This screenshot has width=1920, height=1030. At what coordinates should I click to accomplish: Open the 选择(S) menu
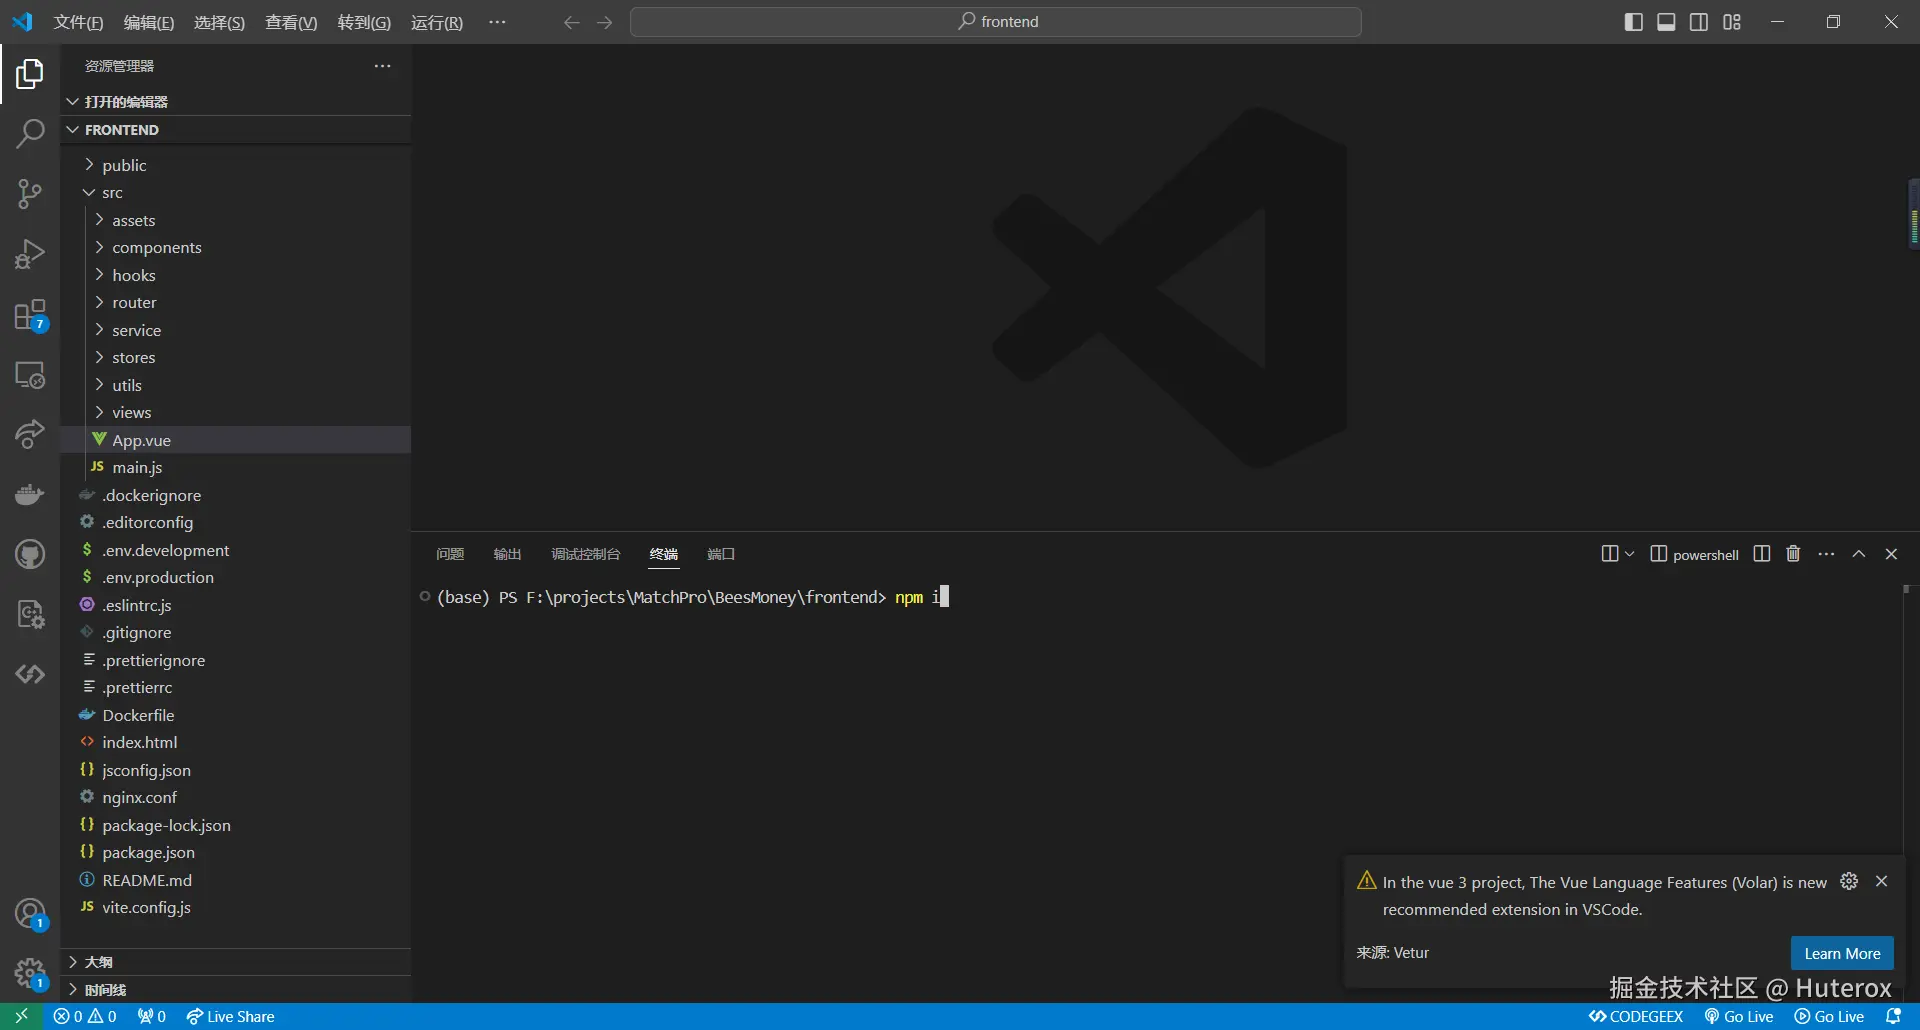tap(219, 22)
